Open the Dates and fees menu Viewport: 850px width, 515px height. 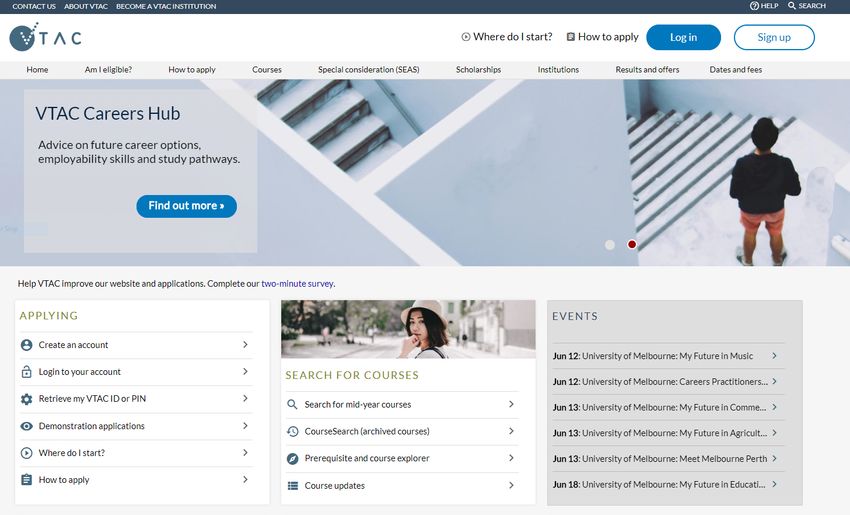(x=736, y=69)
